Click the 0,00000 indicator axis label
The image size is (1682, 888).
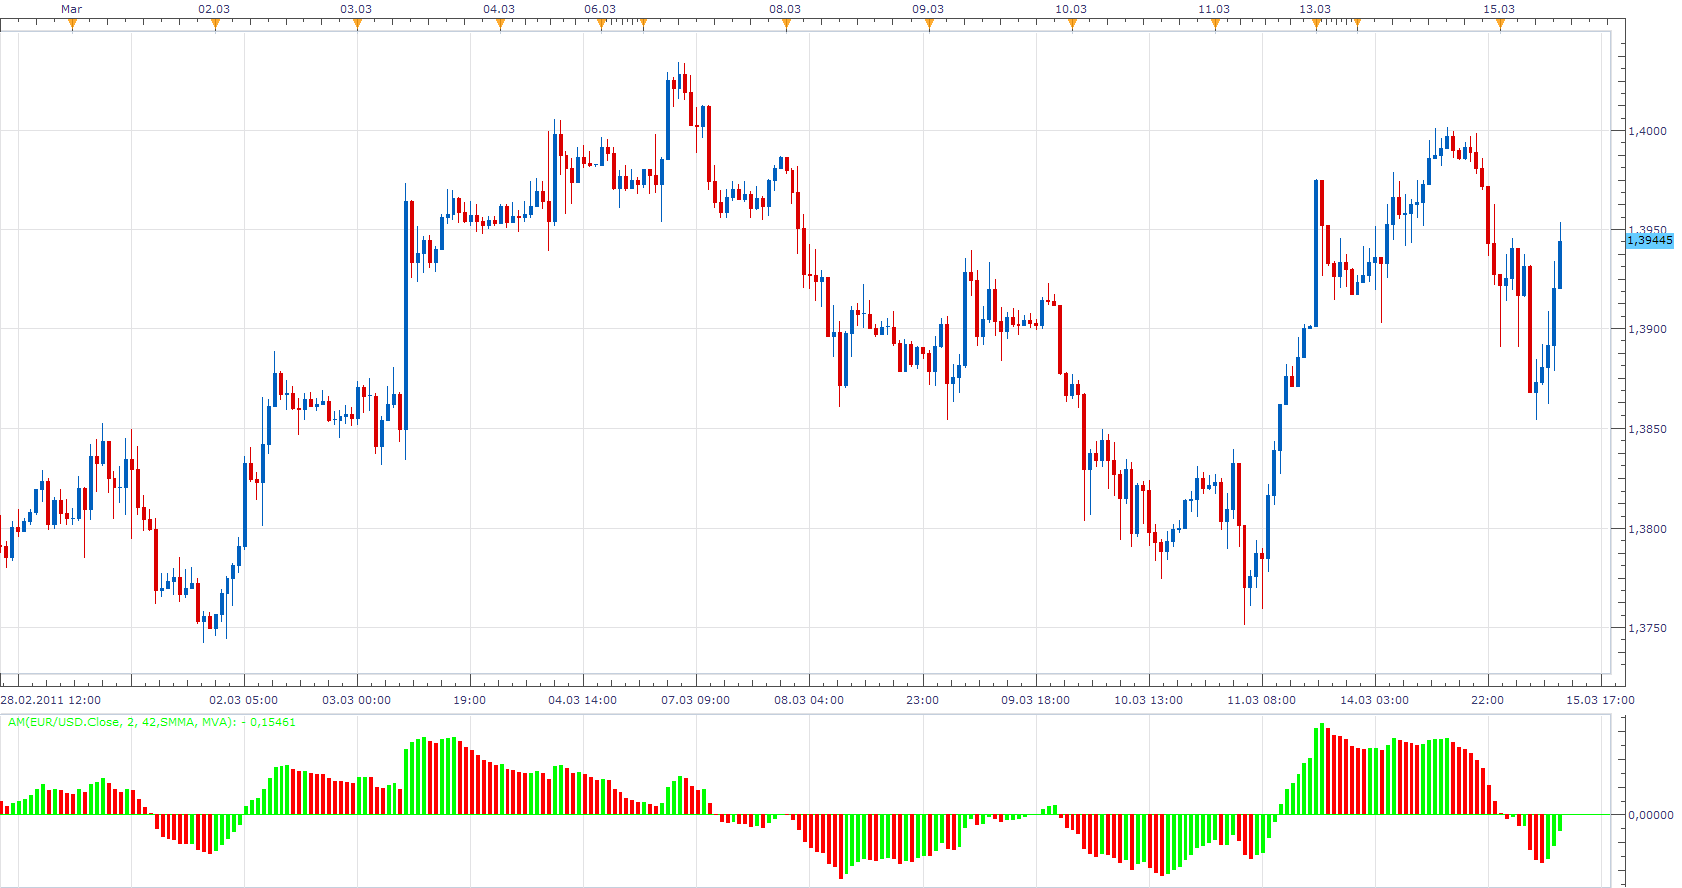point(1651,815)
